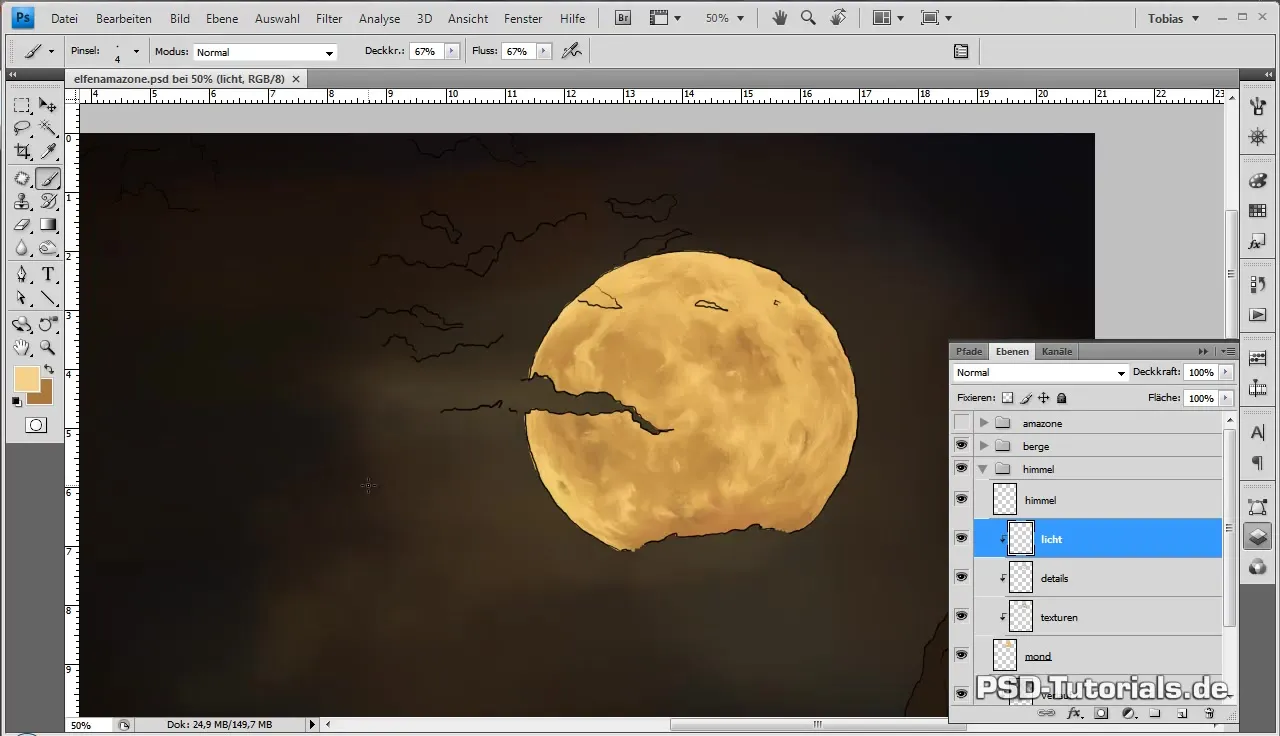Image resolution: width=1280 pixels, height=736 pixels.
Task: Select the Eraser tool
Action: pyautogui.click(x=22, y=225)
